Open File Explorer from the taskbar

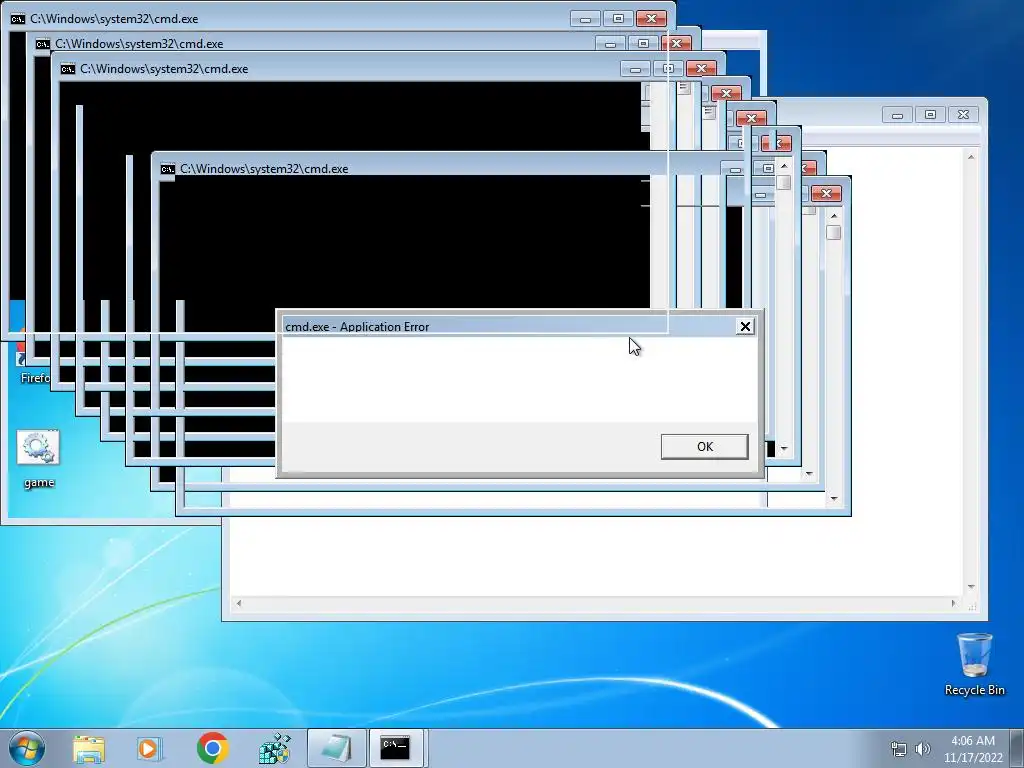point(89,748)
